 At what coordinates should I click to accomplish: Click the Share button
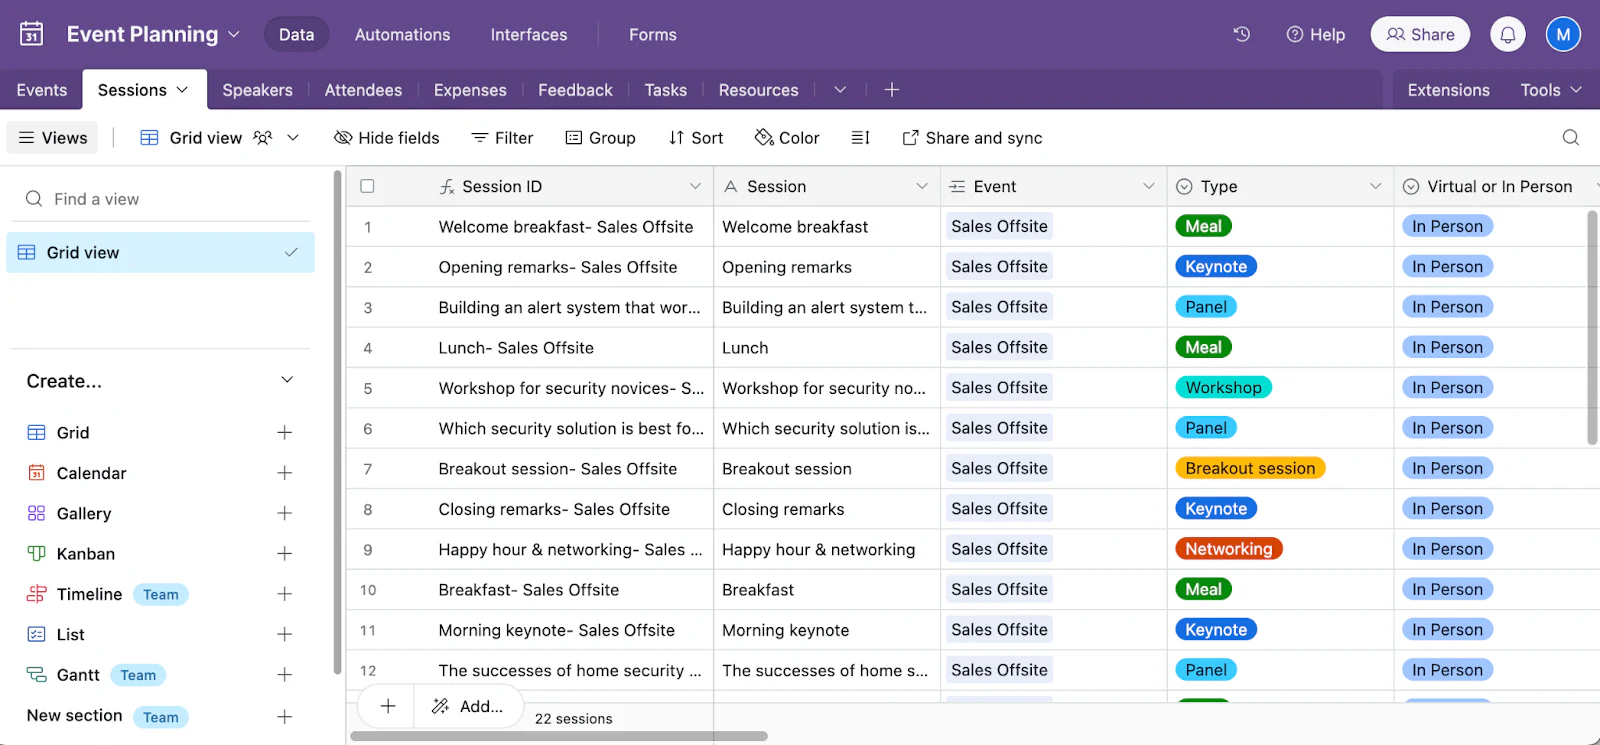point(1420,34)
